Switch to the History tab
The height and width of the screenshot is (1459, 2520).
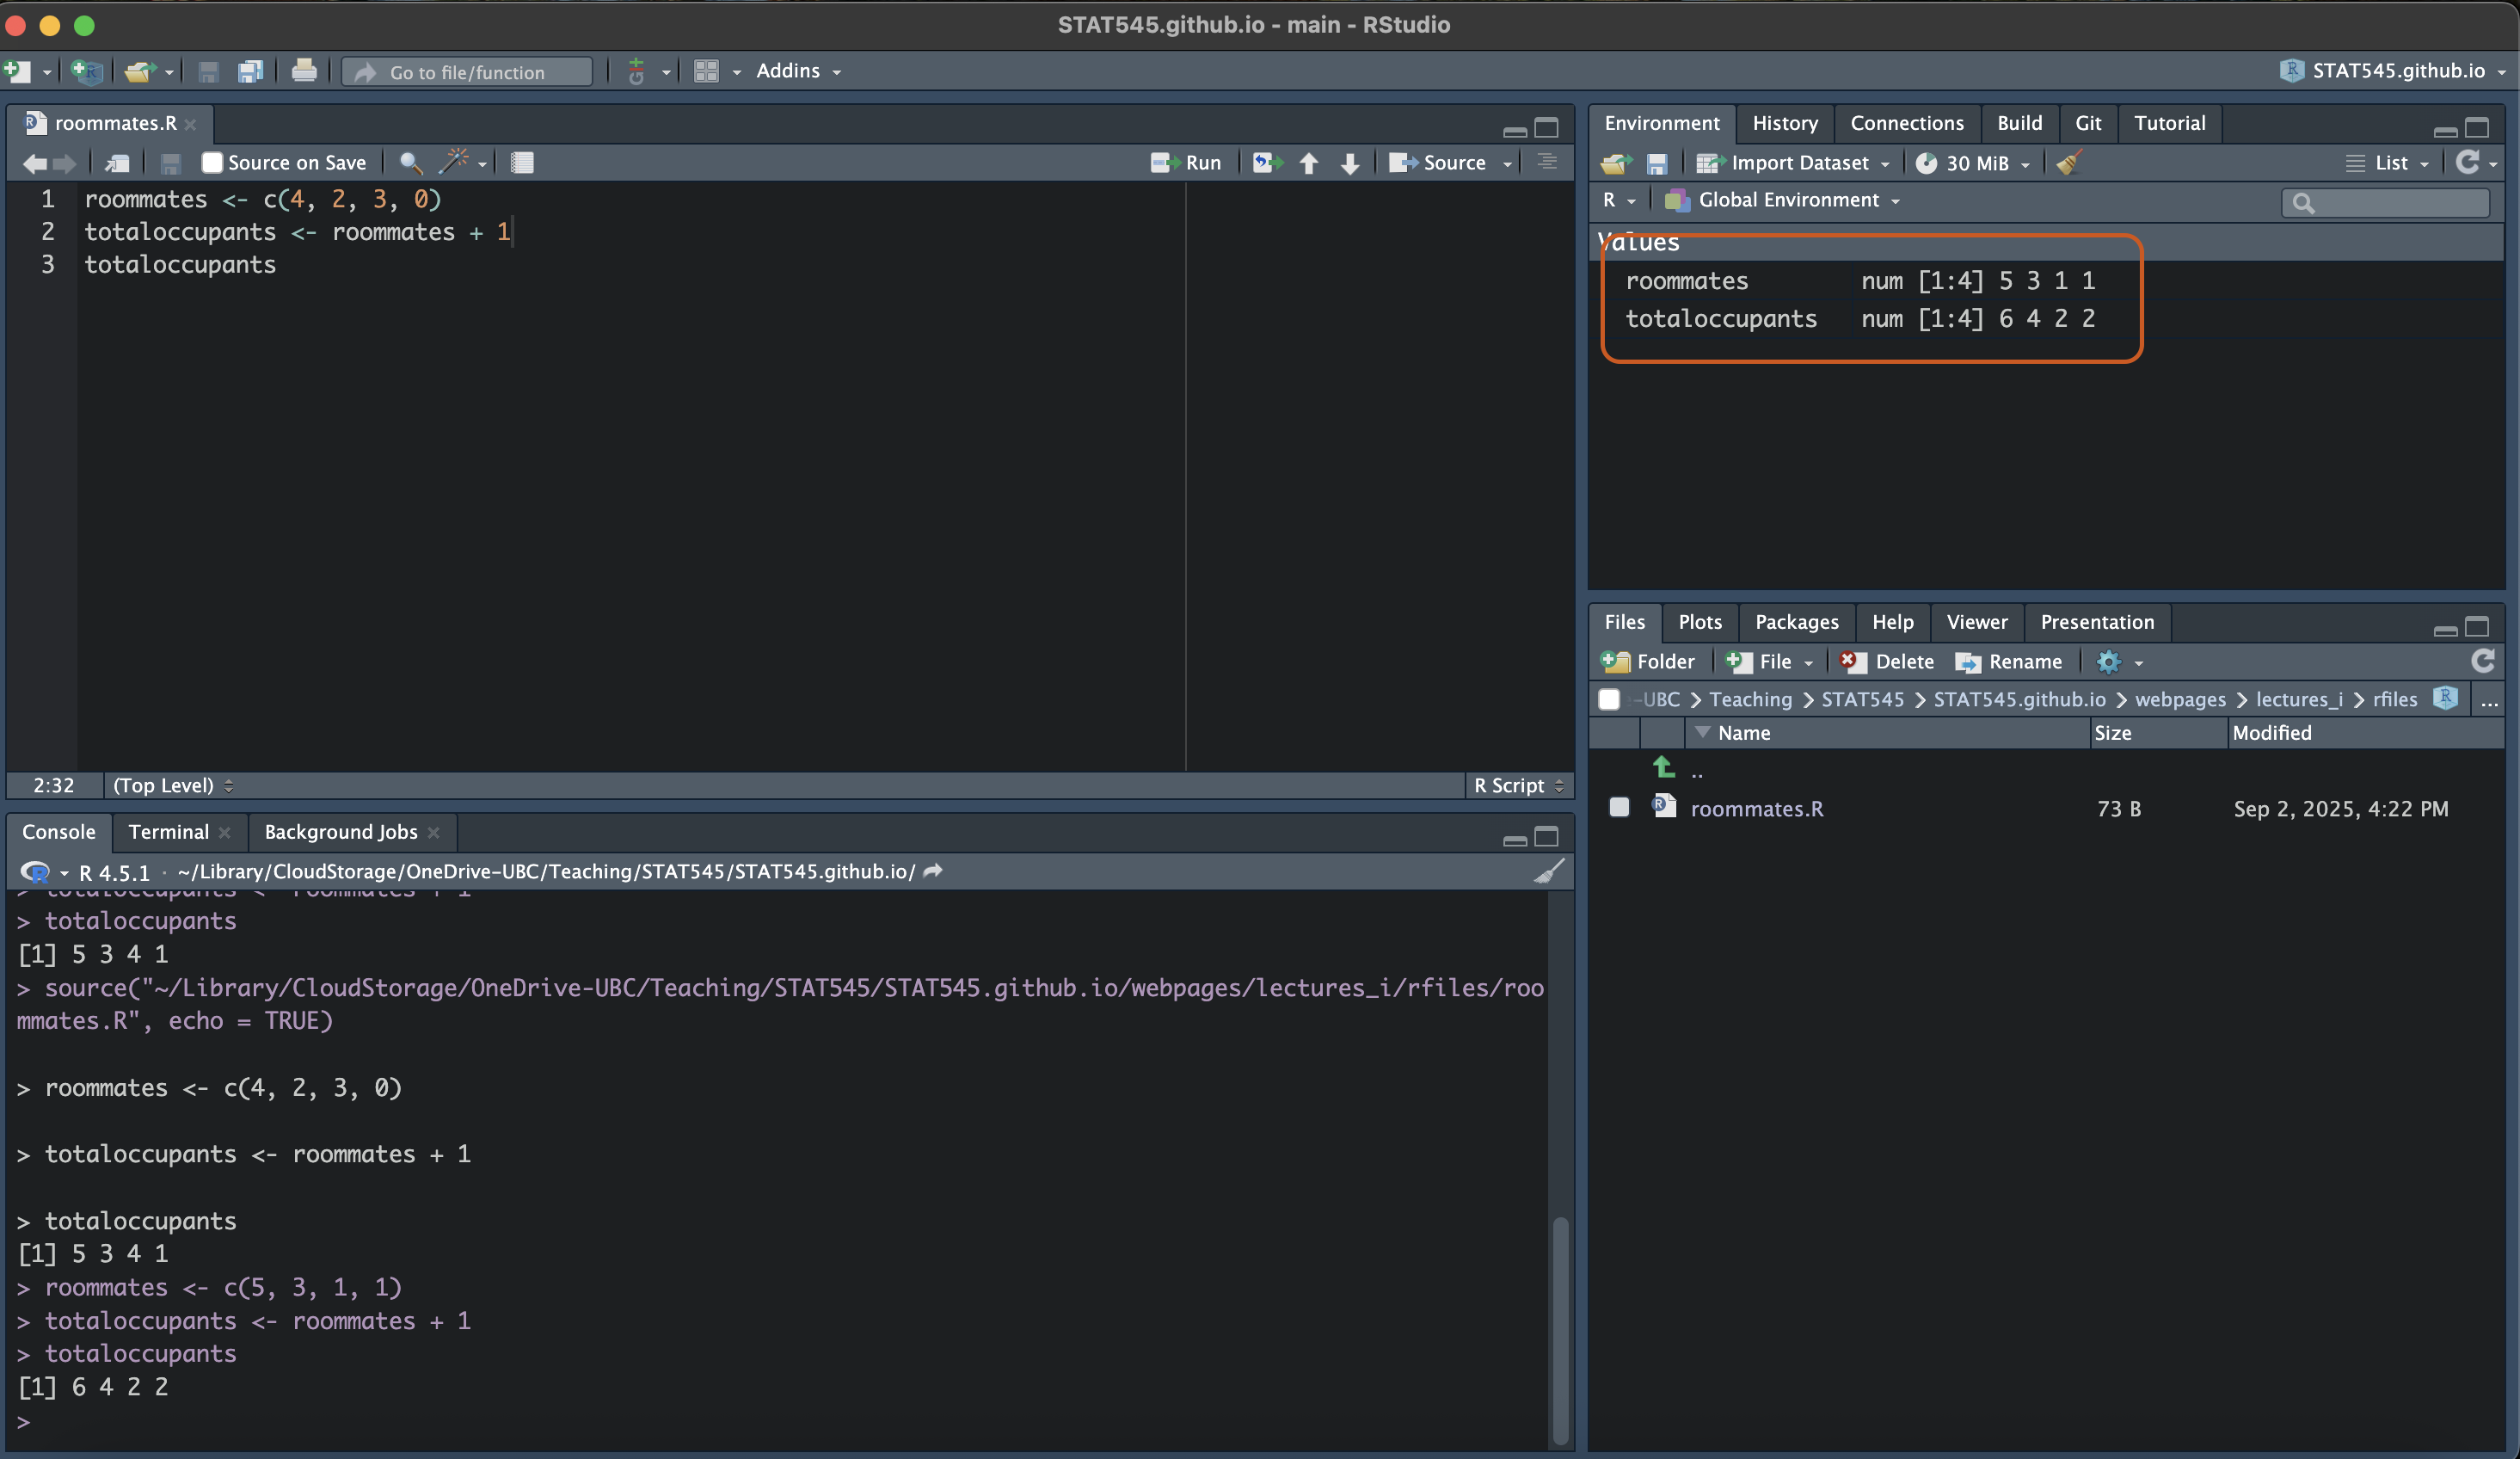(1784, 123)
